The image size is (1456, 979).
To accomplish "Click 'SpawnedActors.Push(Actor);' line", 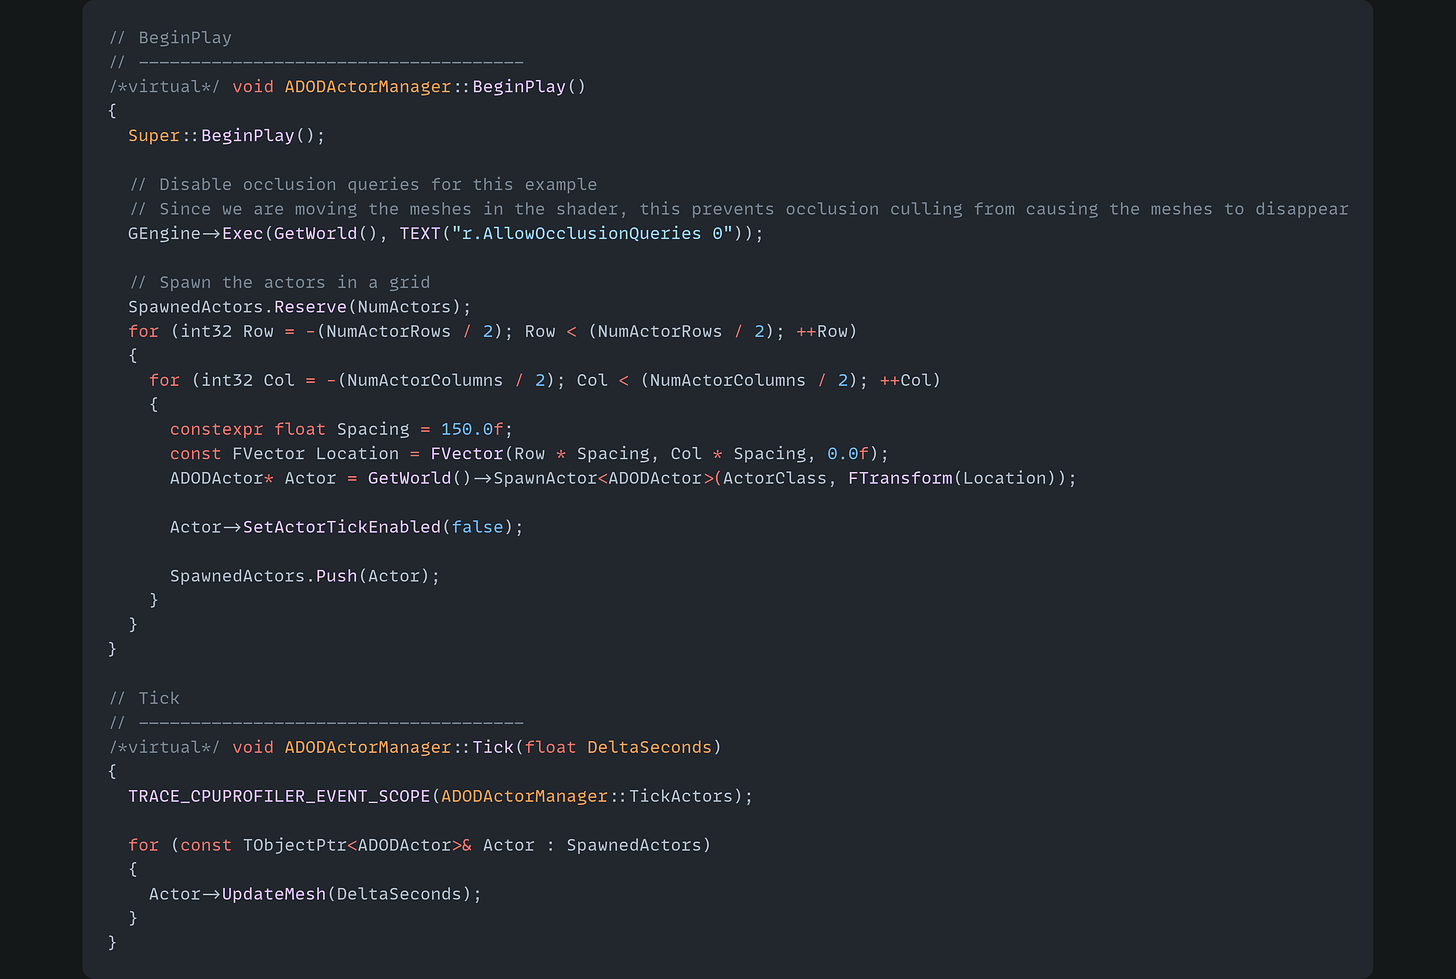I will click(x=304, y=576).
